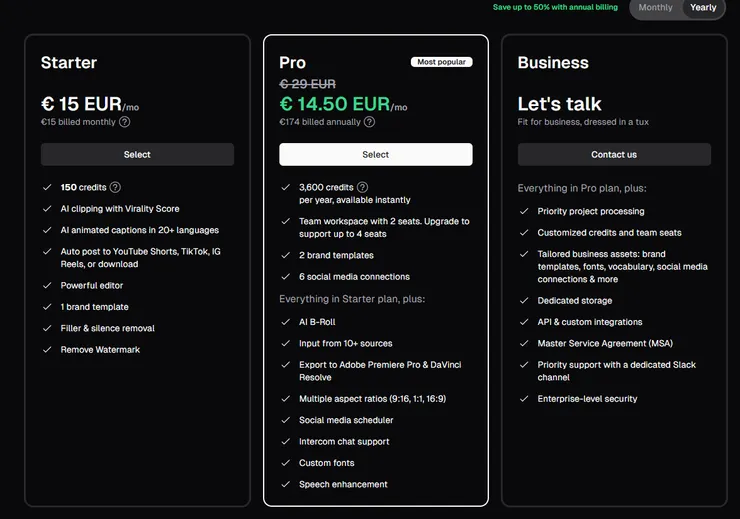Viewport: 740px width, 519px height.
Task: Click help icon next to 150 credits
Action: point(115,187)
